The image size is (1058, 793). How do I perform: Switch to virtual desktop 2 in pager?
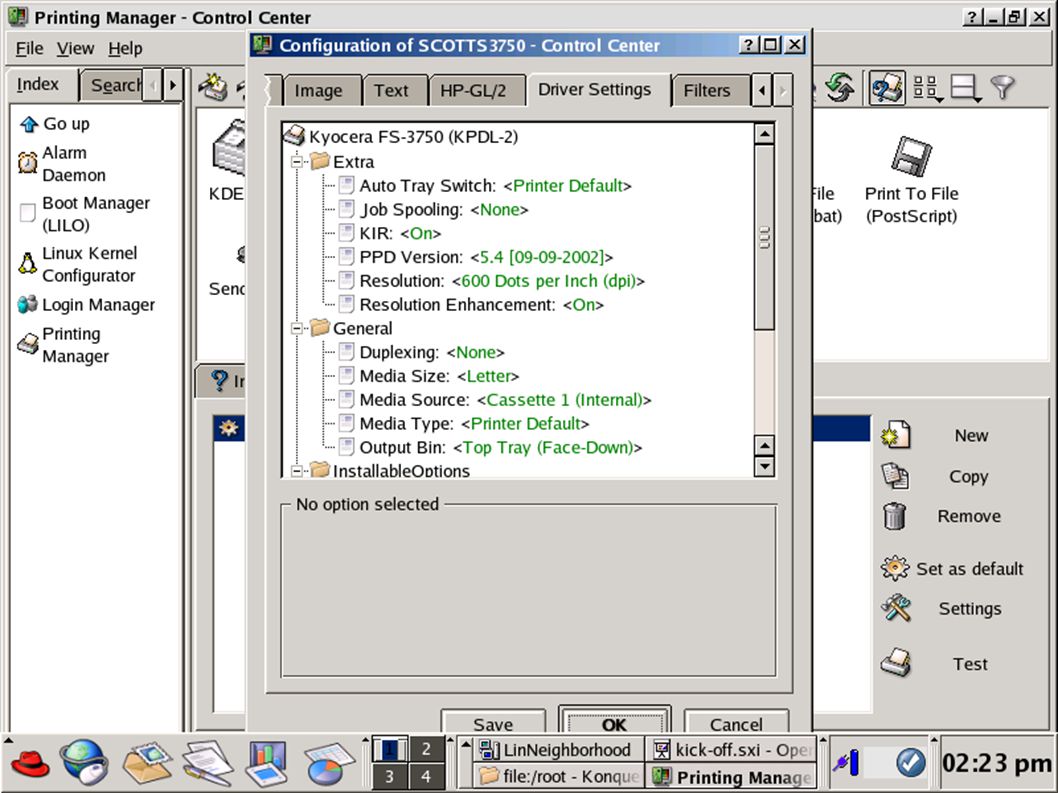pos(426,749)
